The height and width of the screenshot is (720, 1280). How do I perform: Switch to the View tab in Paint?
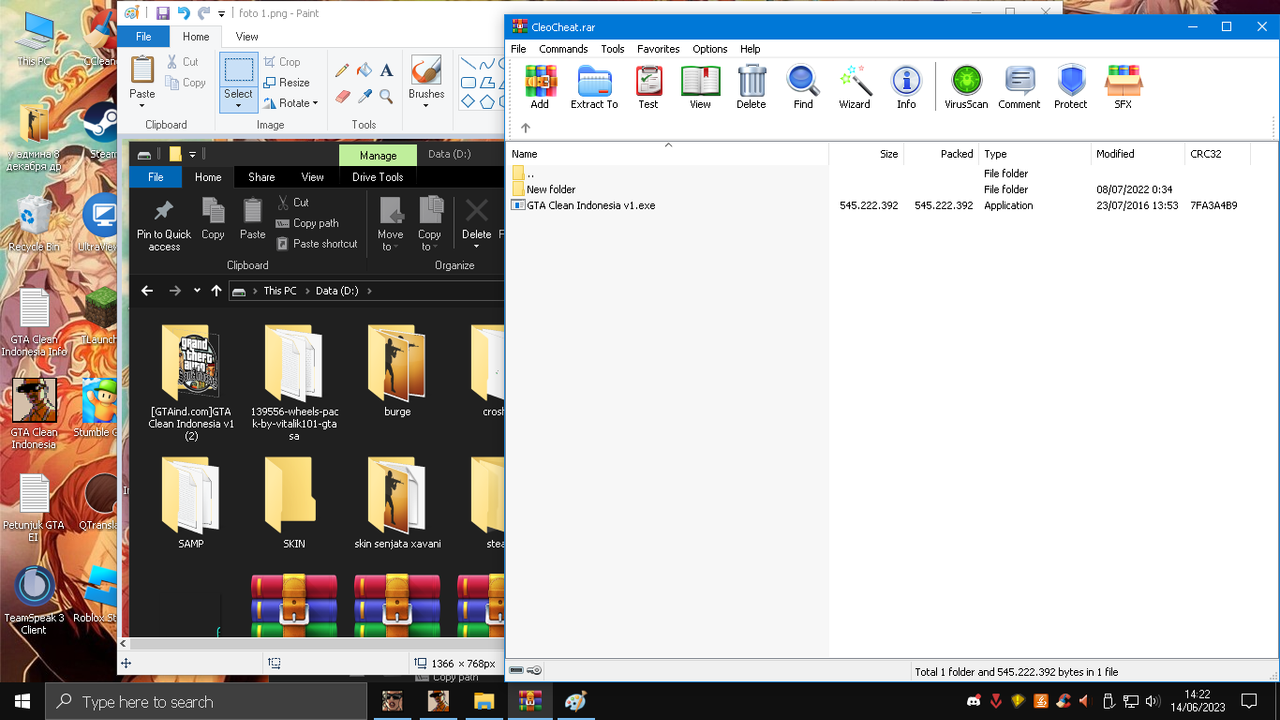click(x=247, y=37)
